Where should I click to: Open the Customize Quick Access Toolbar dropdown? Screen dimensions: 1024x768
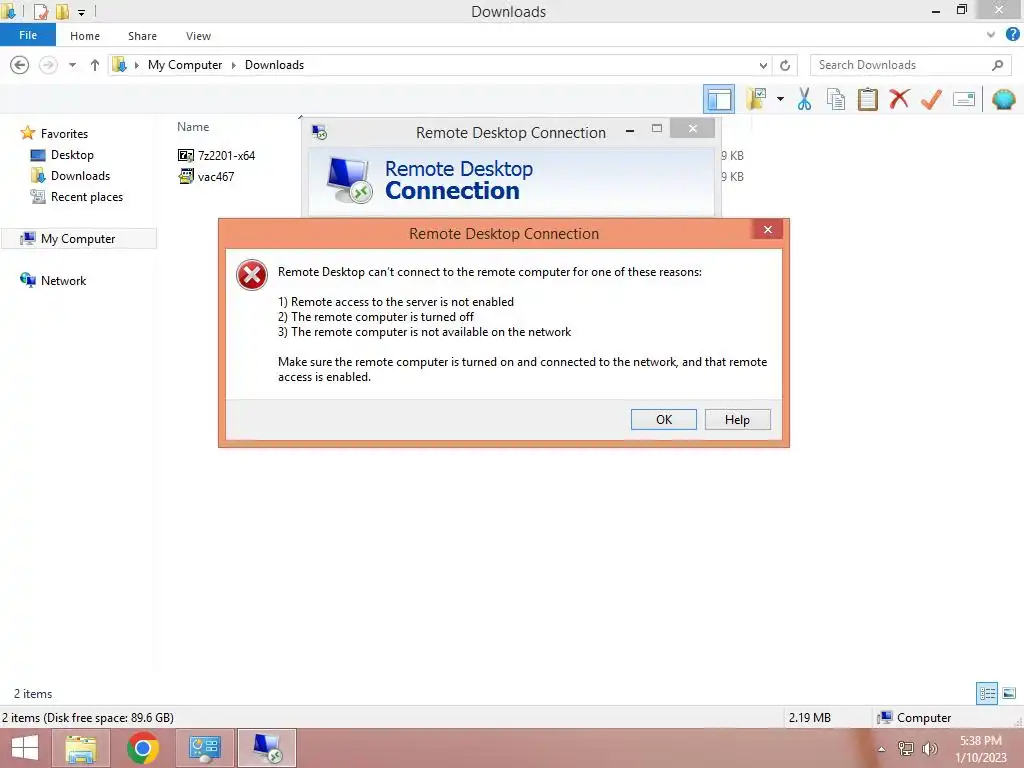(82, 12)
